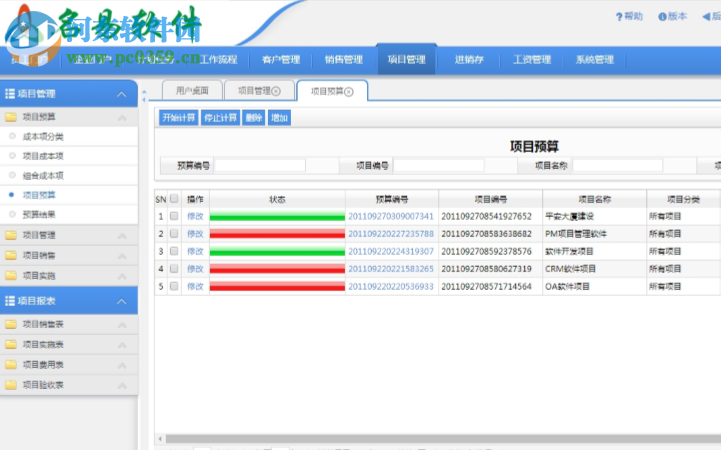Click 修改 link in row 1

[195, 216]
